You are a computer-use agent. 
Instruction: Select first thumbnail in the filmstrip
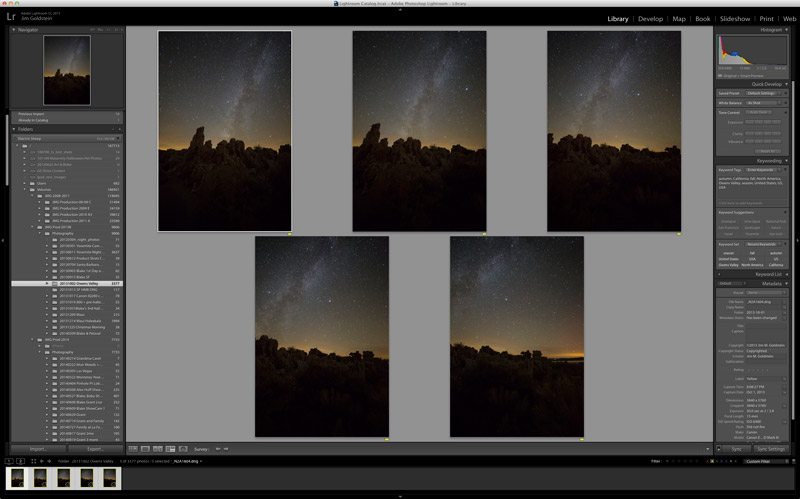[17, 478]
